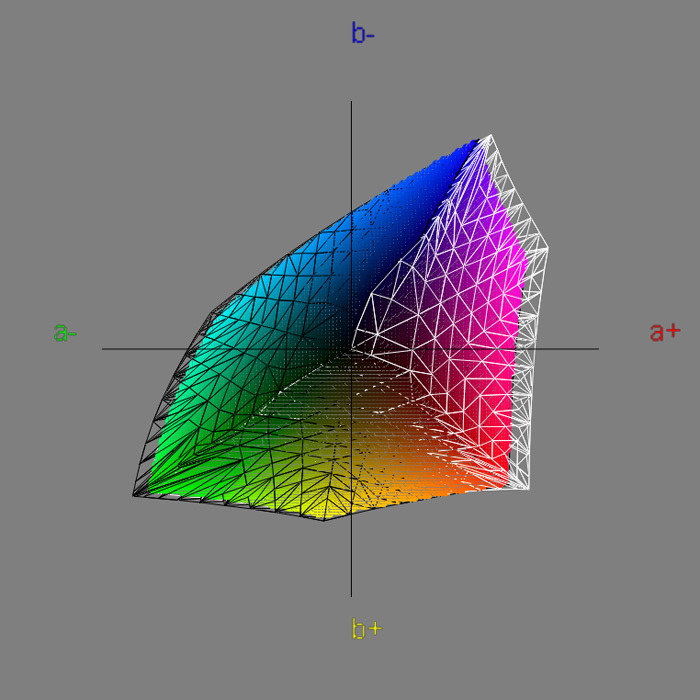The image size is (700, 700).
Task: Click the green "a-" axis label
Action: tap(65, 332)
